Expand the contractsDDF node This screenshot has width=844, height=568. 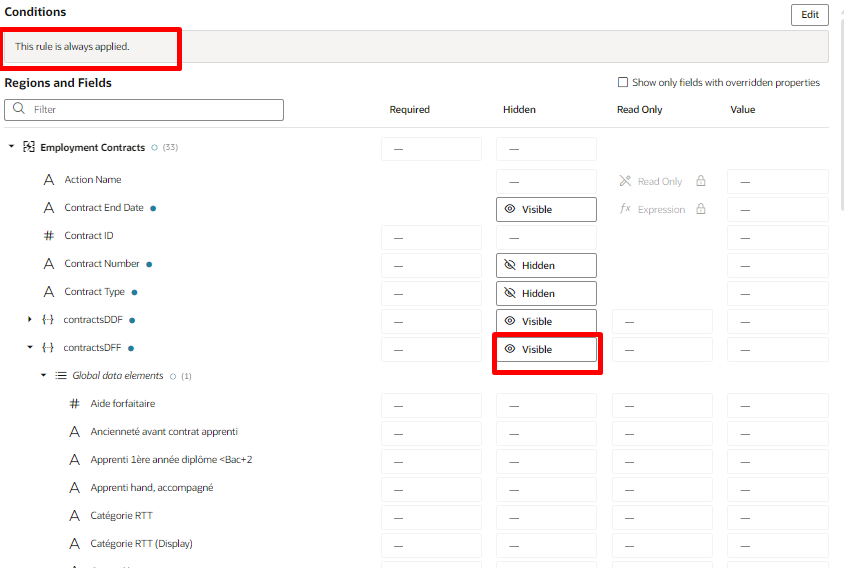30,319
